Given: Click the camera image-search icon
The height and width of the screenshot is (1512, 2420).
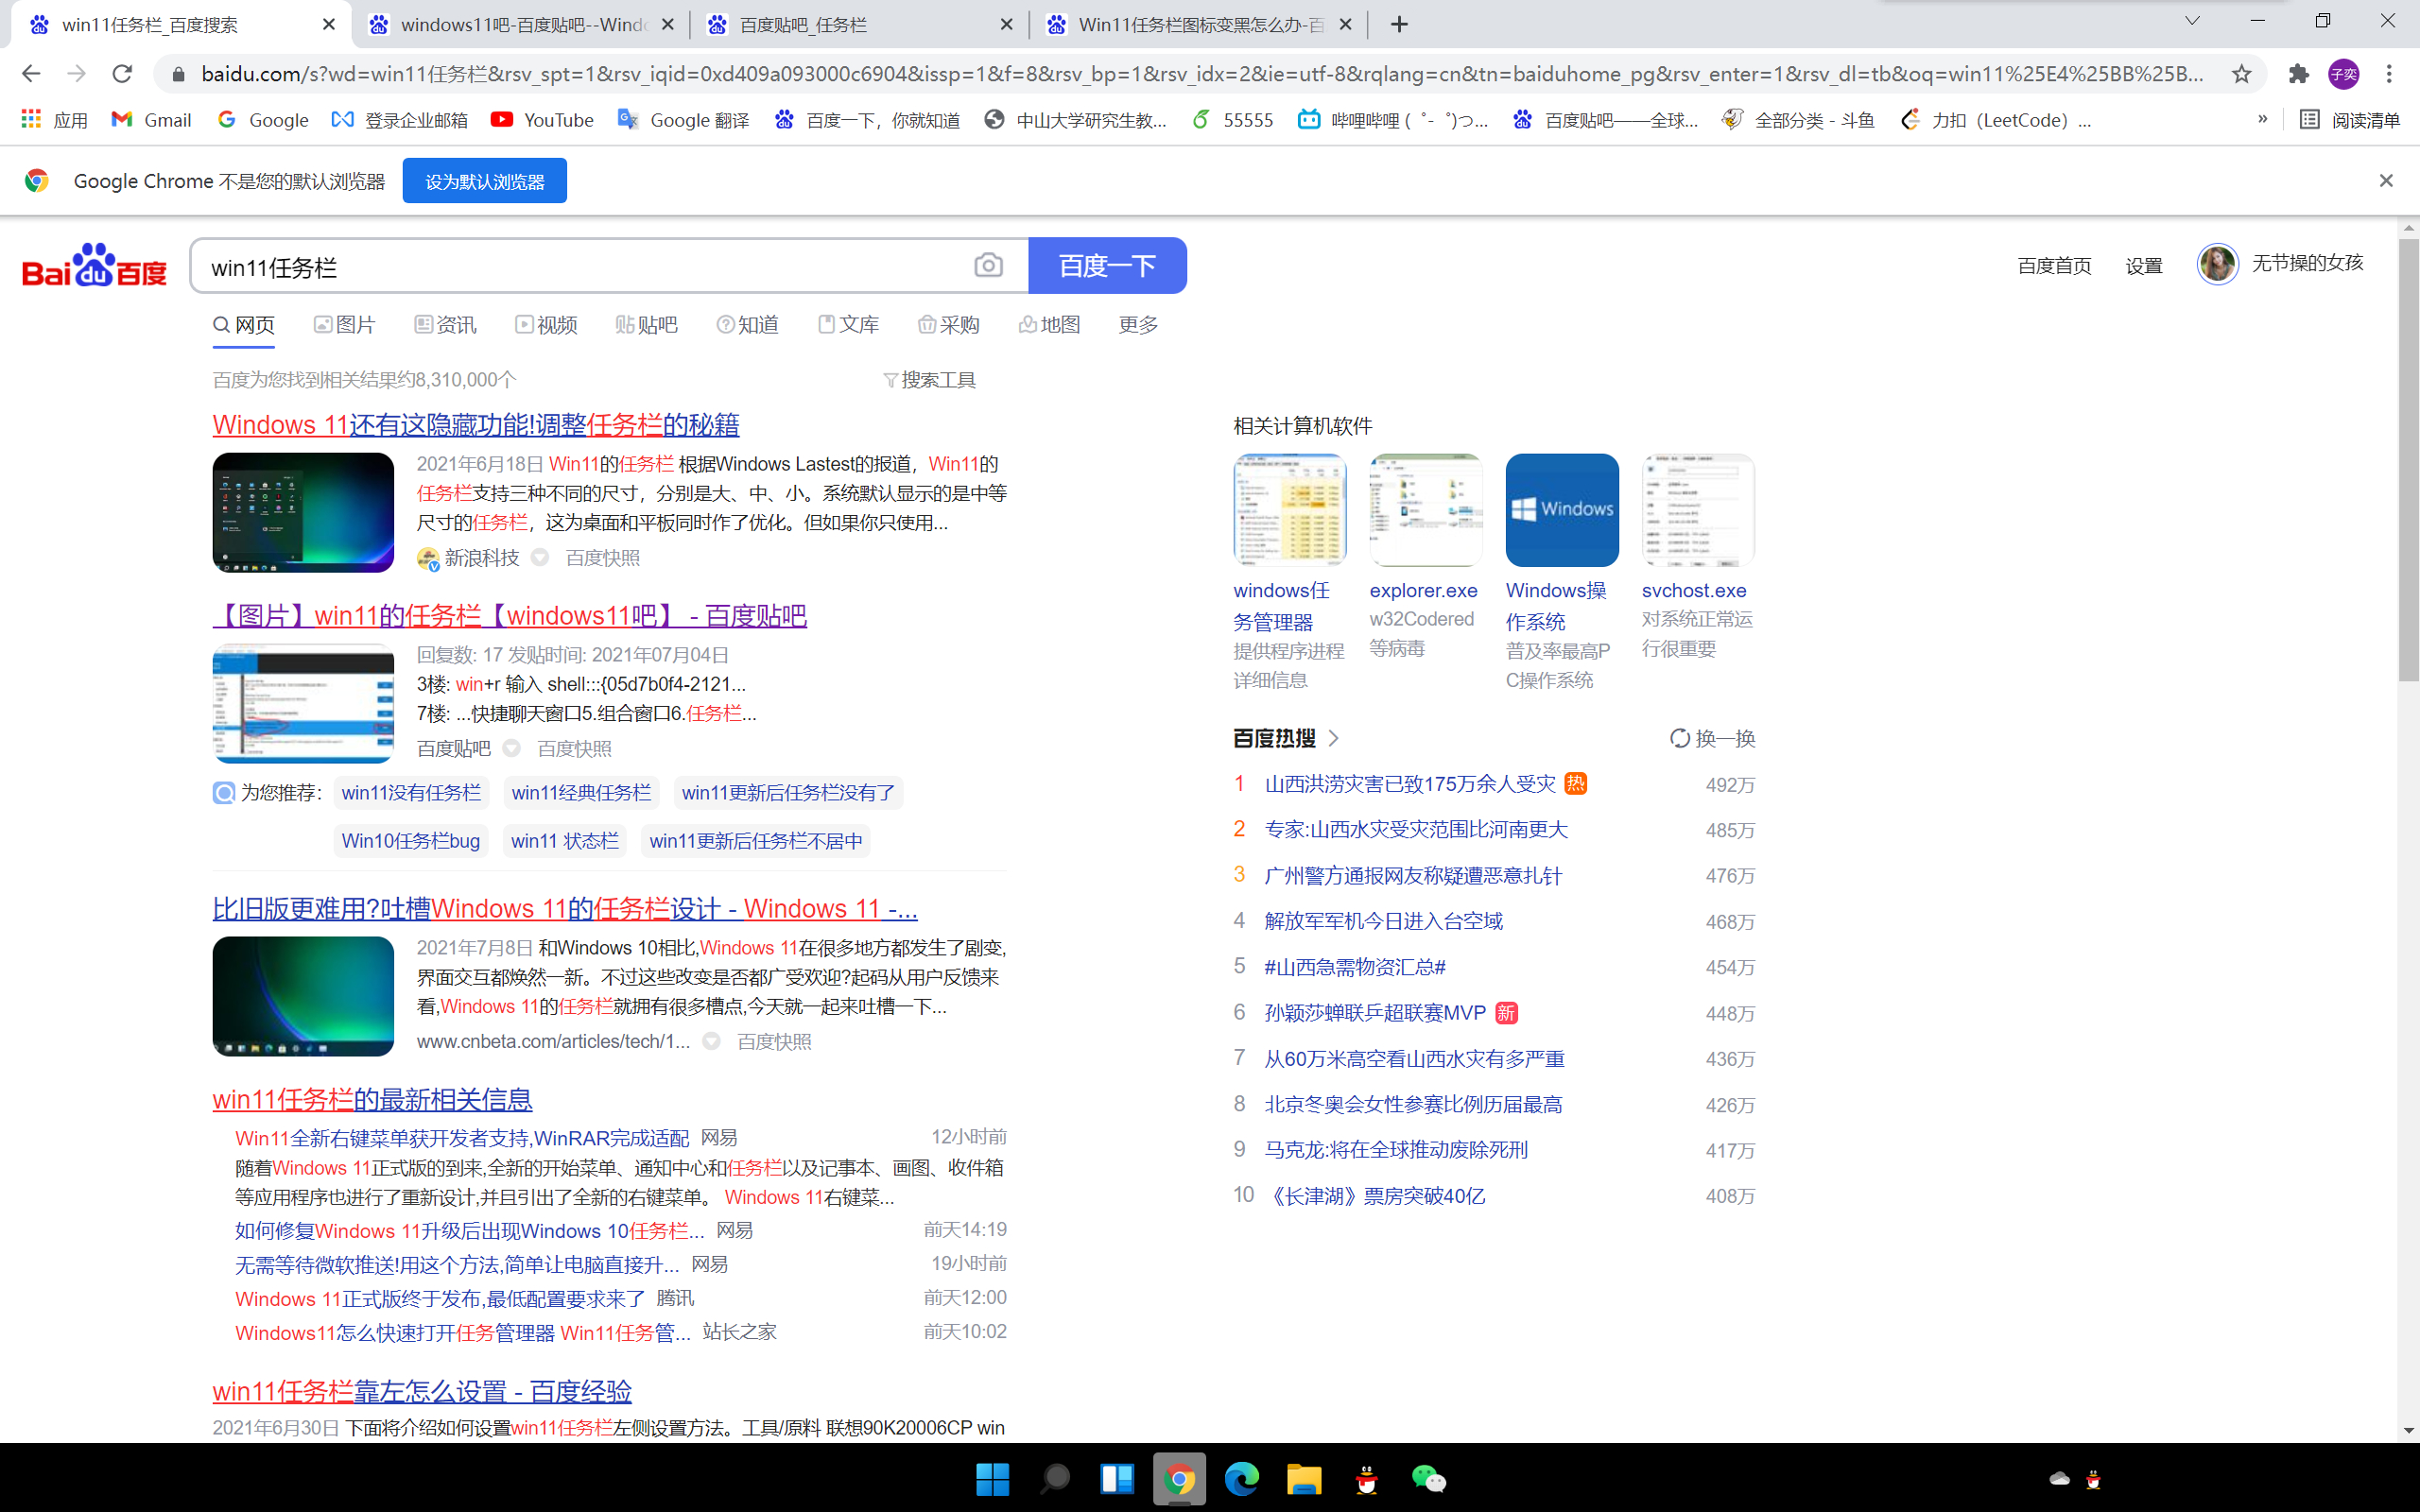Looking at the screenshot, I should pyautogui.click(x=988, y=265).
